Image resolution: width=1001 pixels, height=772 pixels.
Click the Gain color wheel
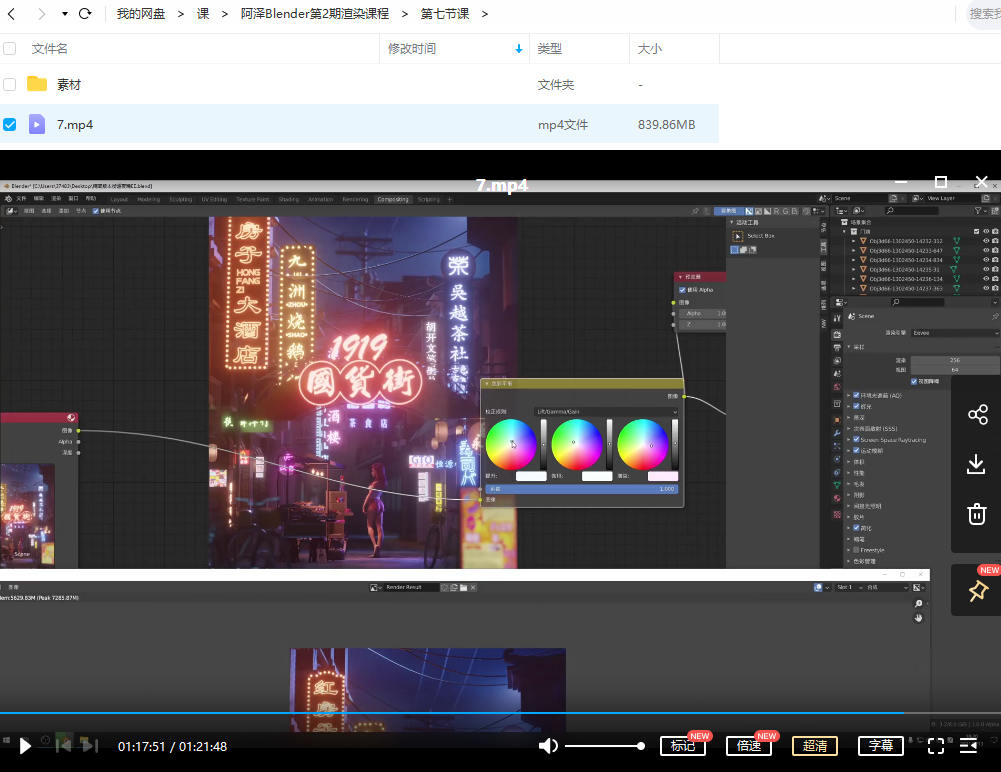click(642, 444)
